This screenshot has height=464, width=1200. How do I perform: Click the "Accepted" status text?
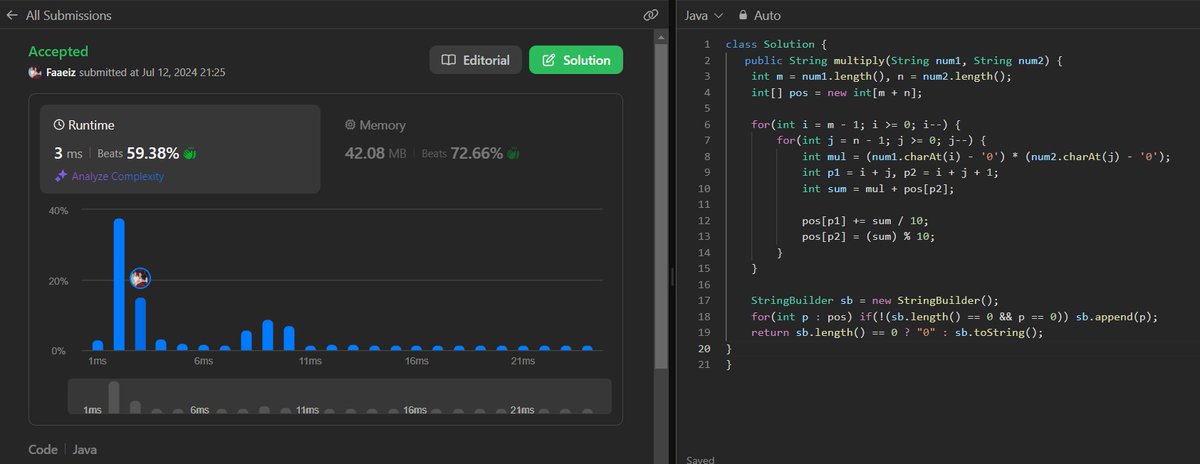58,51
